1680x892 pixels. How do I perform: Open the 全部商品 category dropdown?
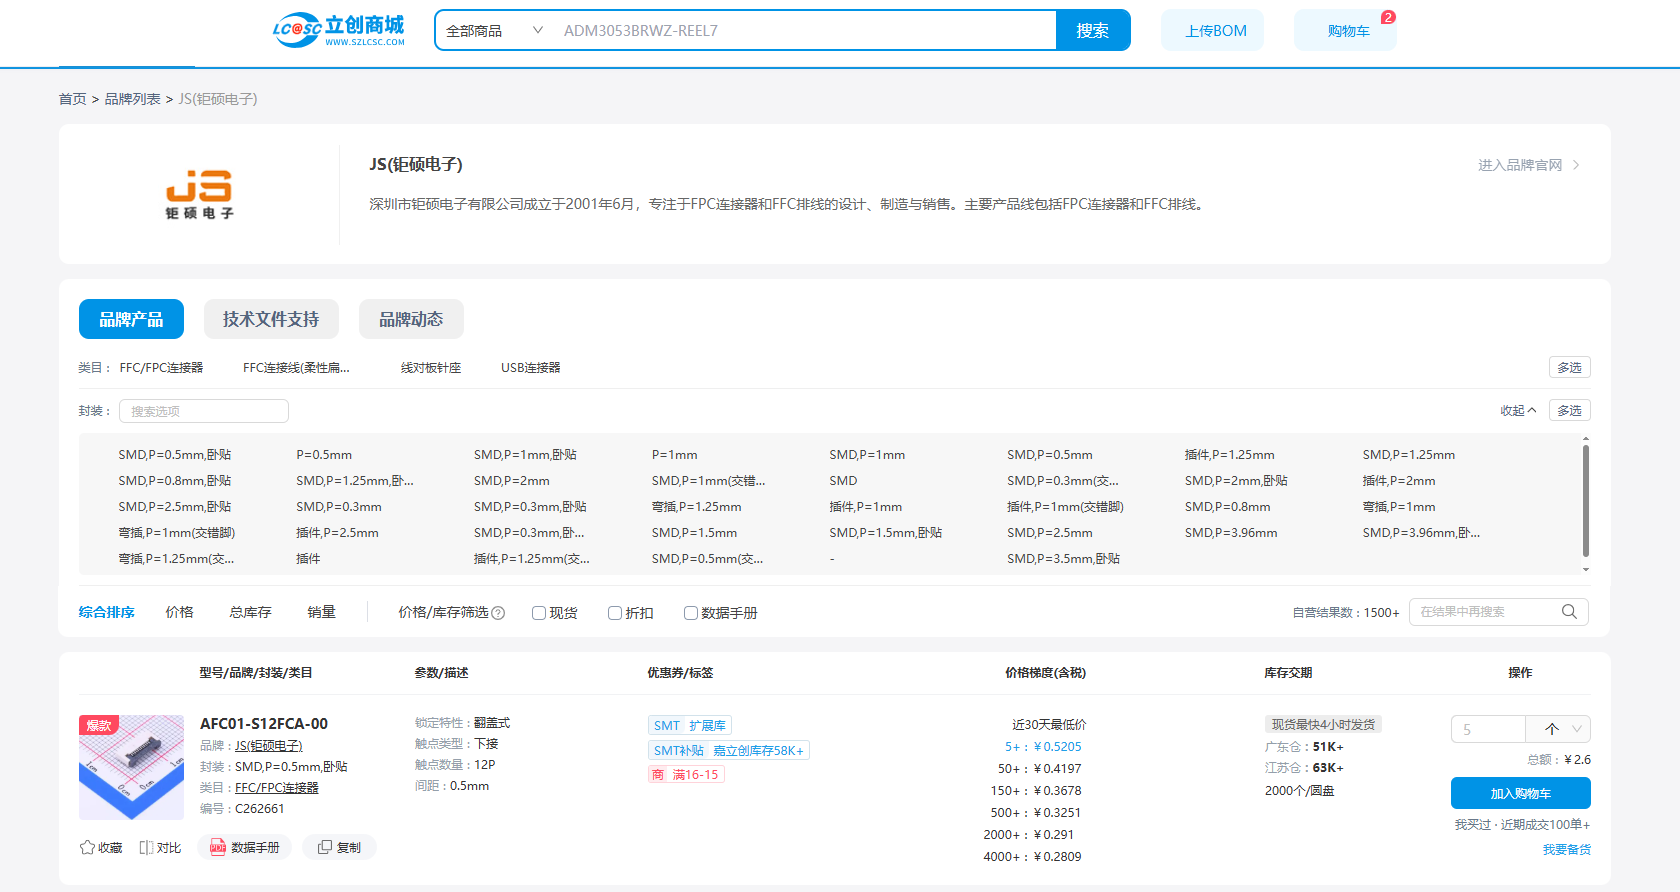pyautogui.click(x=495, y=31)
